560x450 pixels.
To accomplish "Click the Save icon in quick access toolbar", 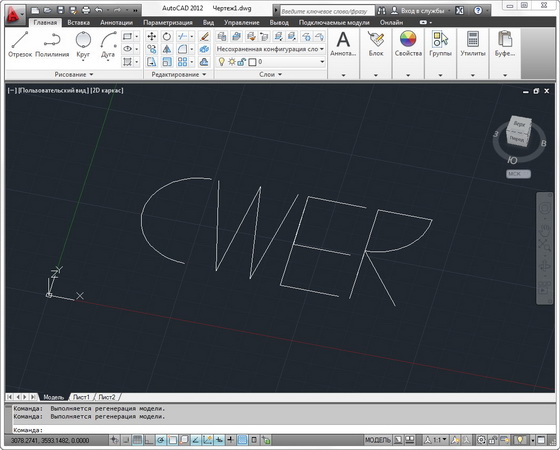I will tap(60, 10).
